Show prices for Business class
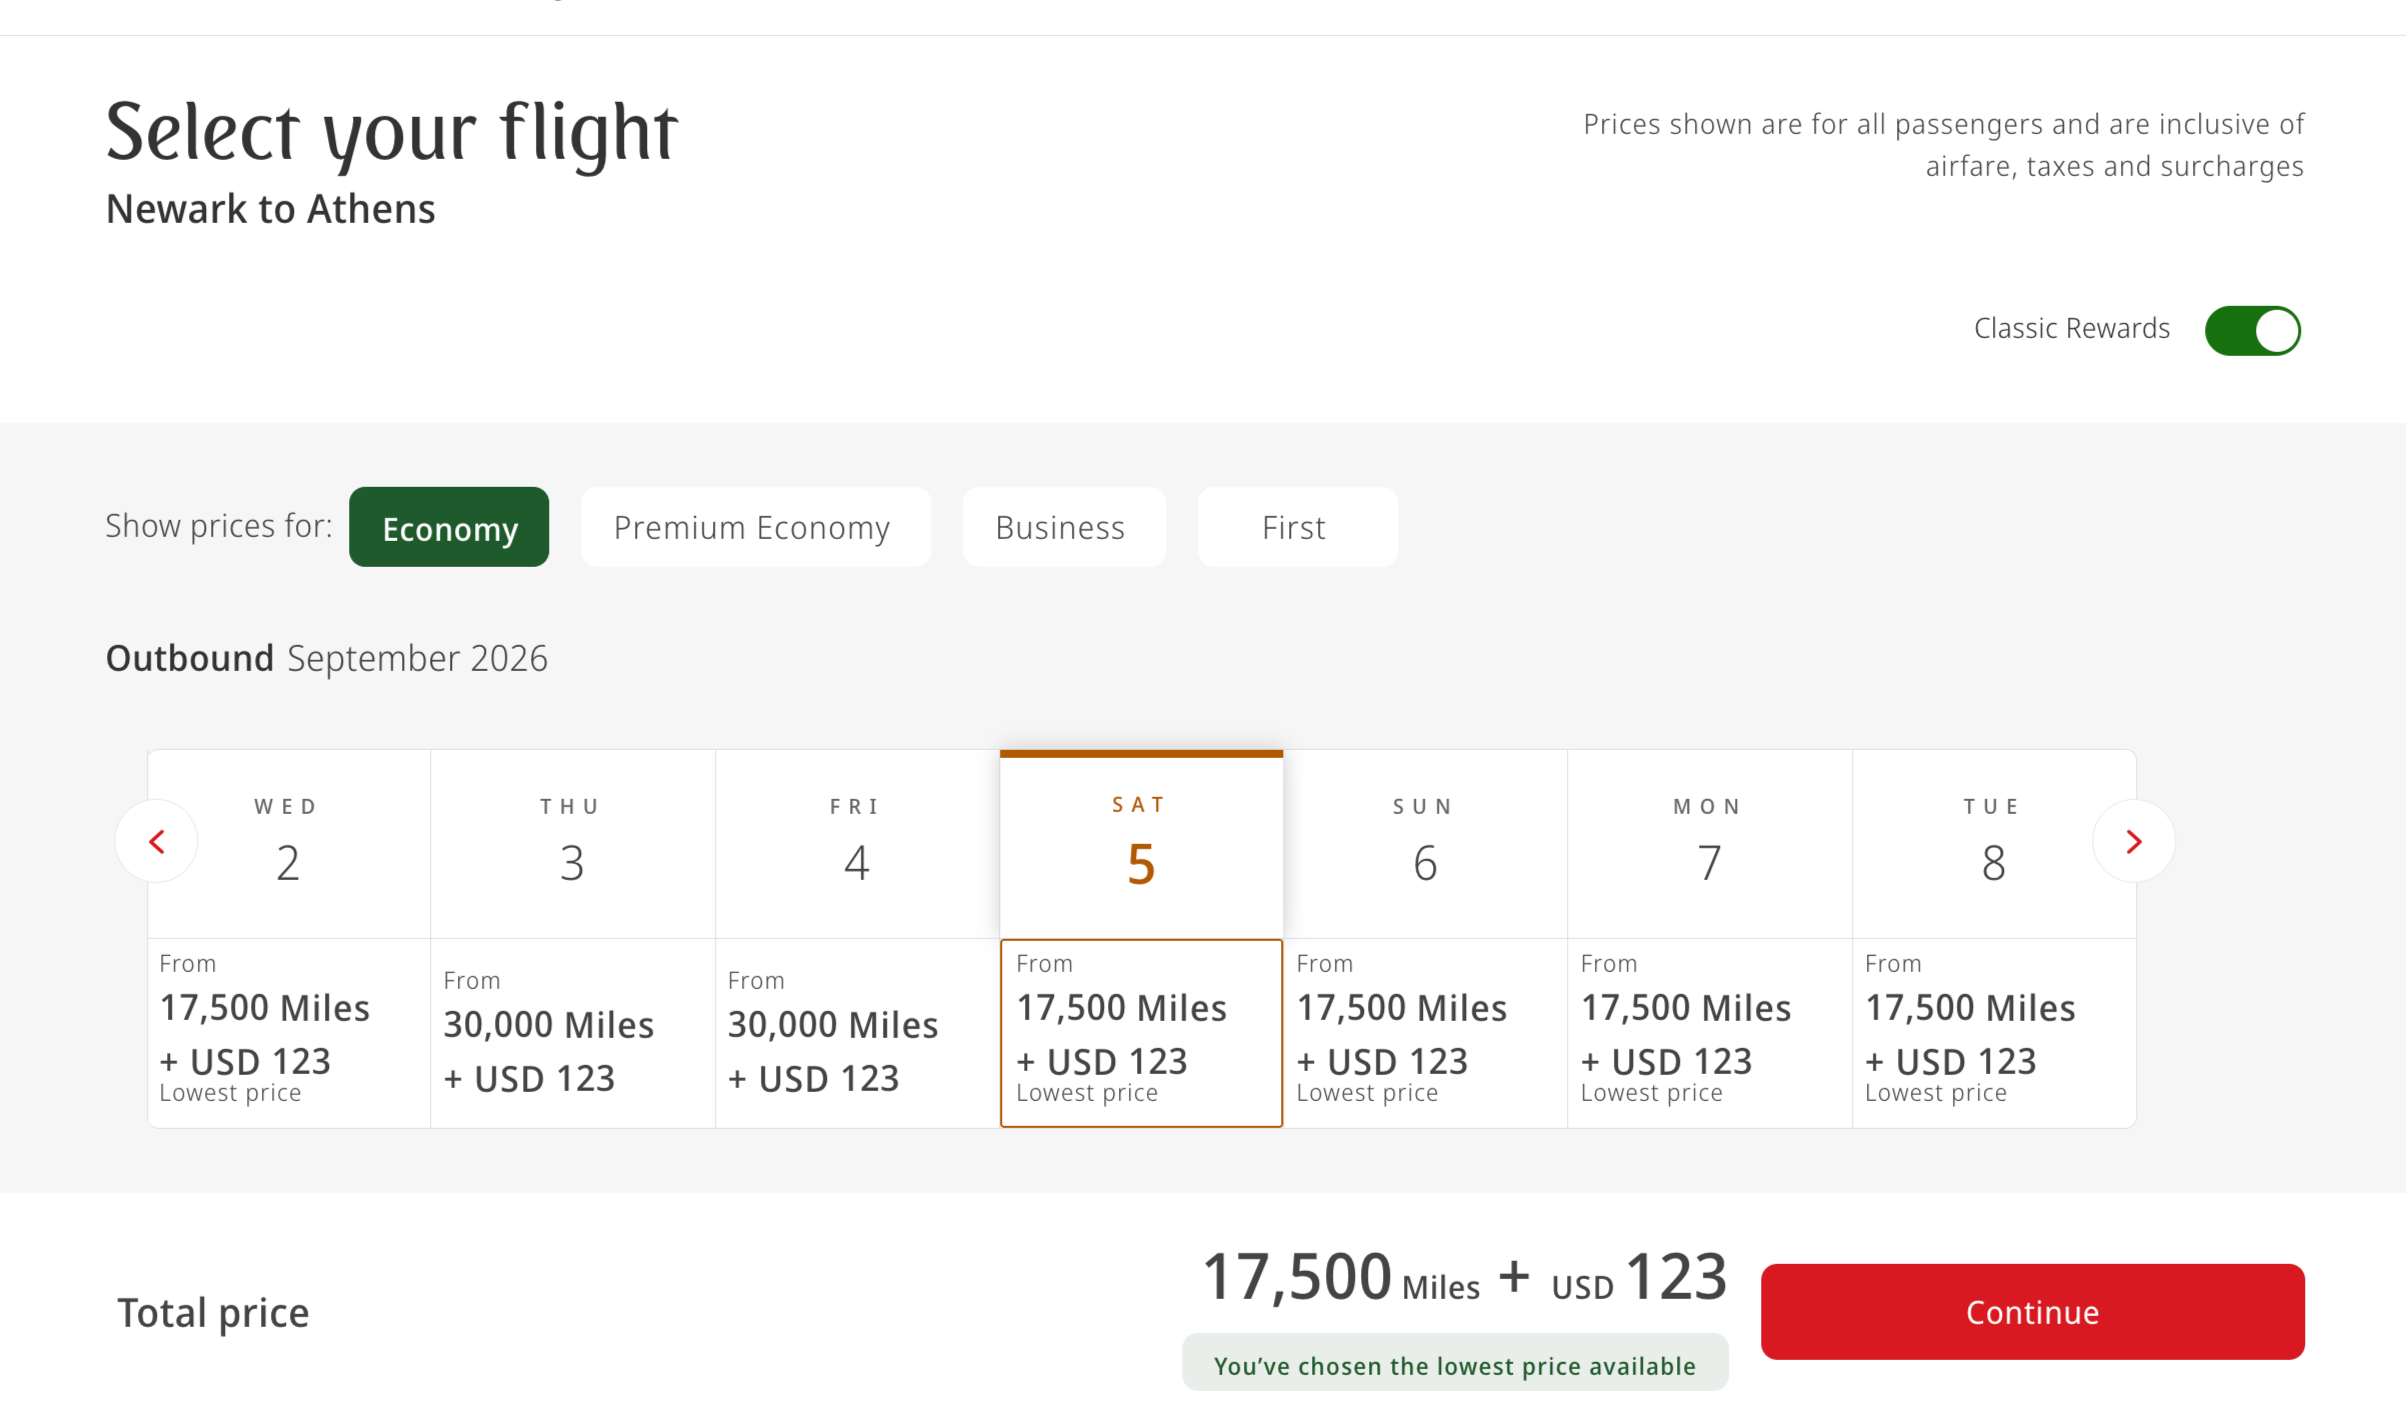The image size is (2406, 1422). [1063, 528]
